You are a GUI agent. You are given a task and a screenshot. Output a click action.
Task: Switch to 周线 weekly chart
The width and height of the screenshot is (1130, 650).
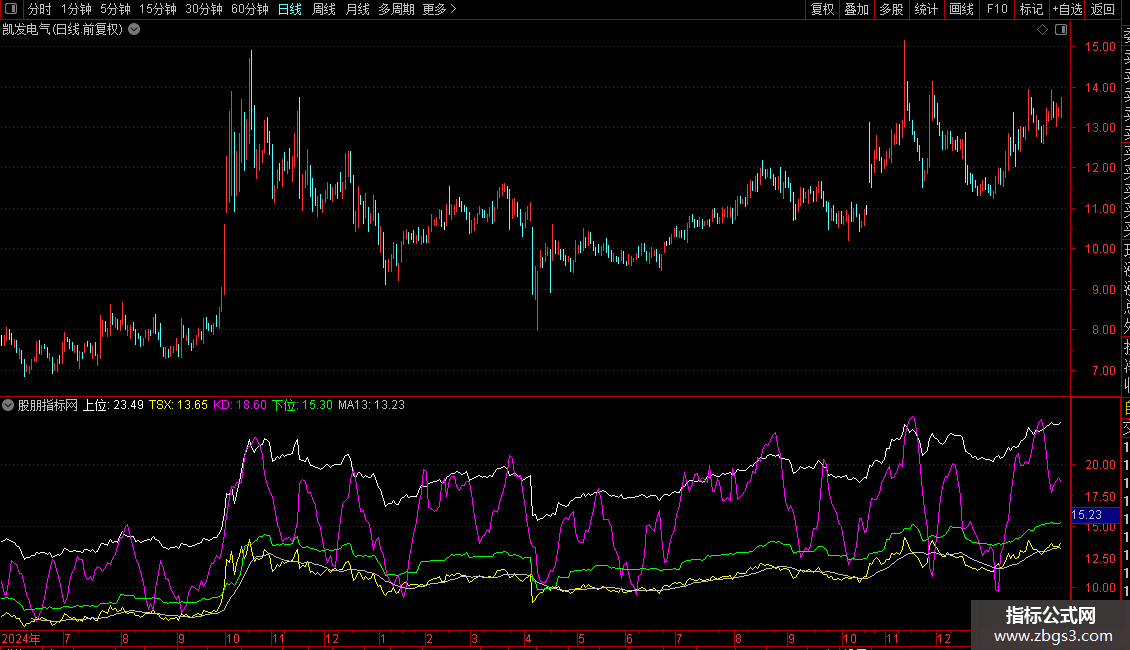324,9
